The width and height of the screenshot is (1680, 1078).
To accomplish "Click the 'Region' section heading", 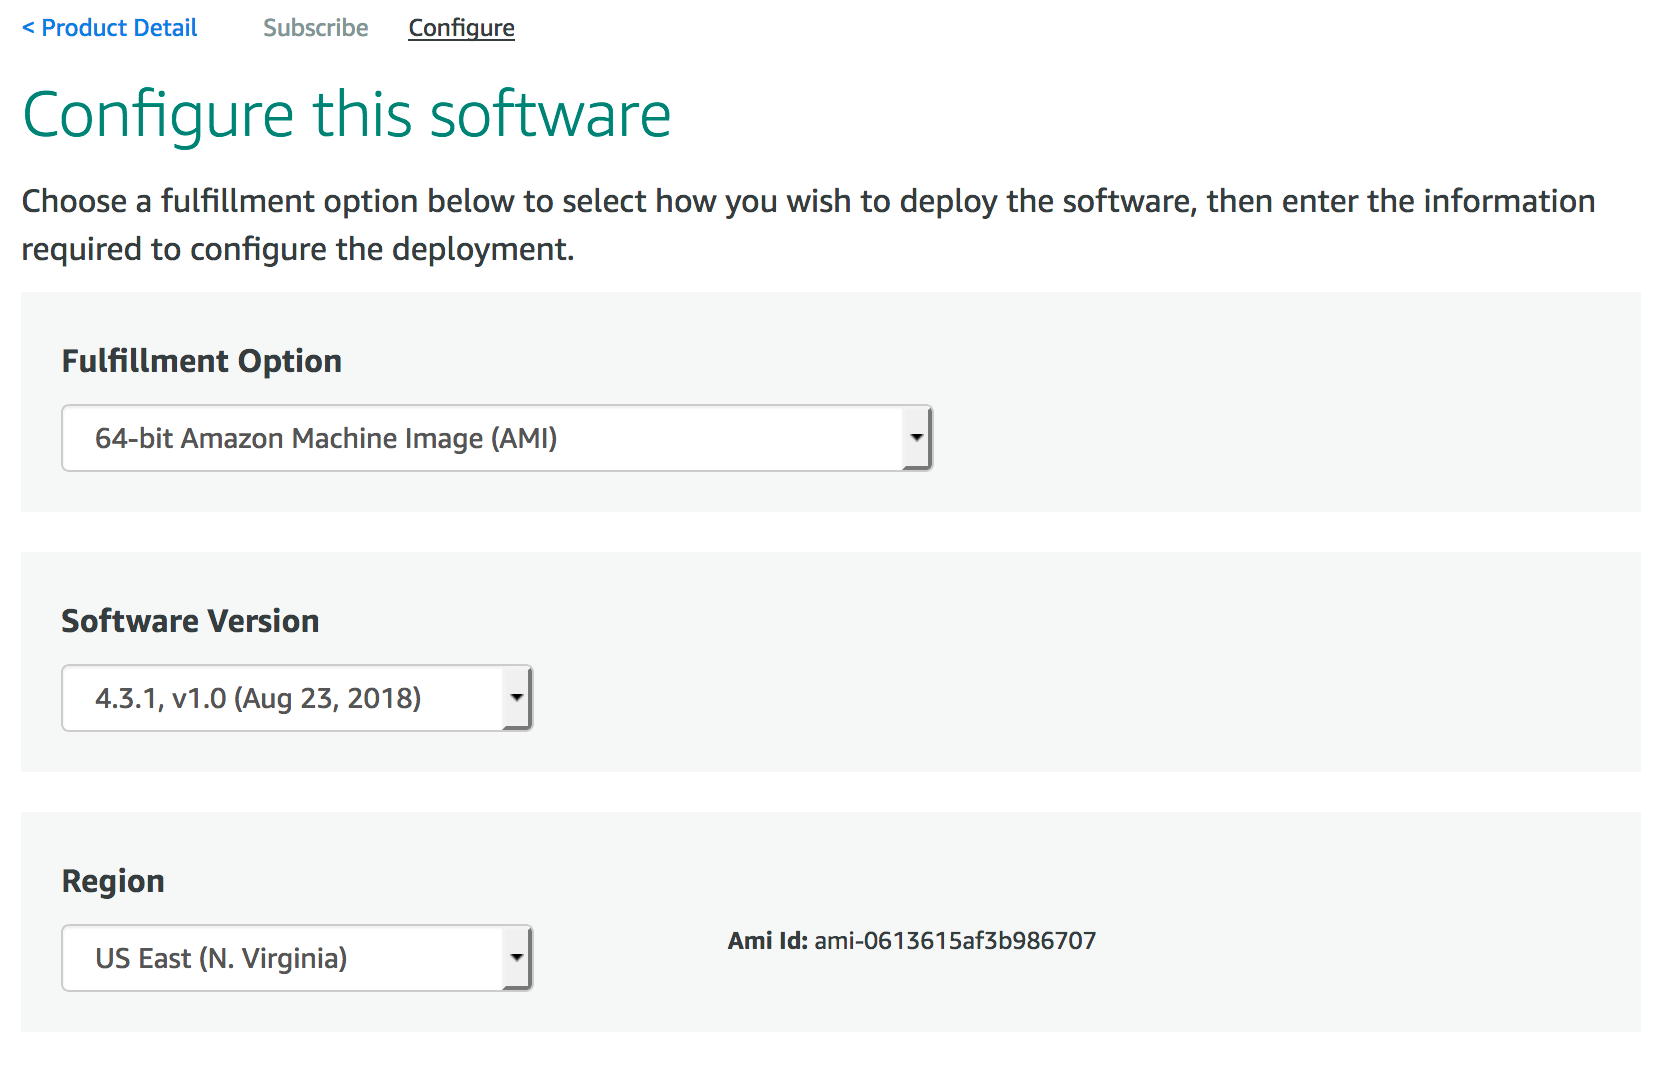I will pyautogui.click(x=113, y=881).
